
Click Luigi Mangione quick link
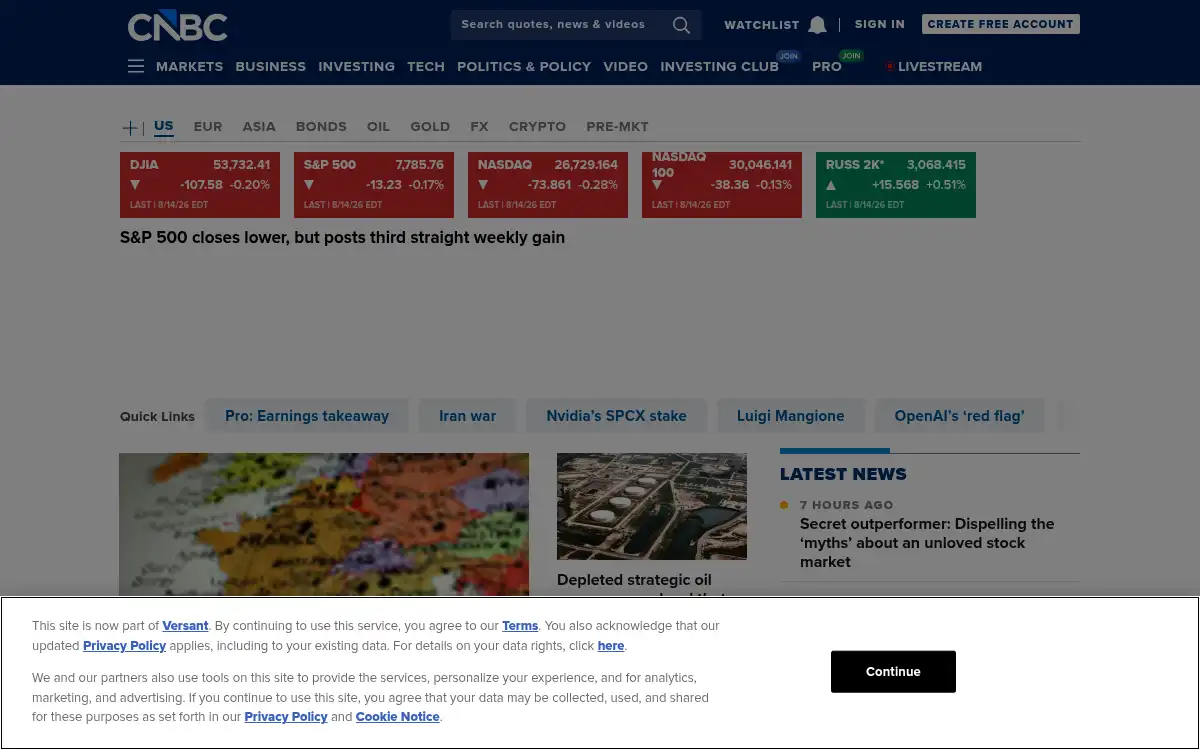coord(790,416)
